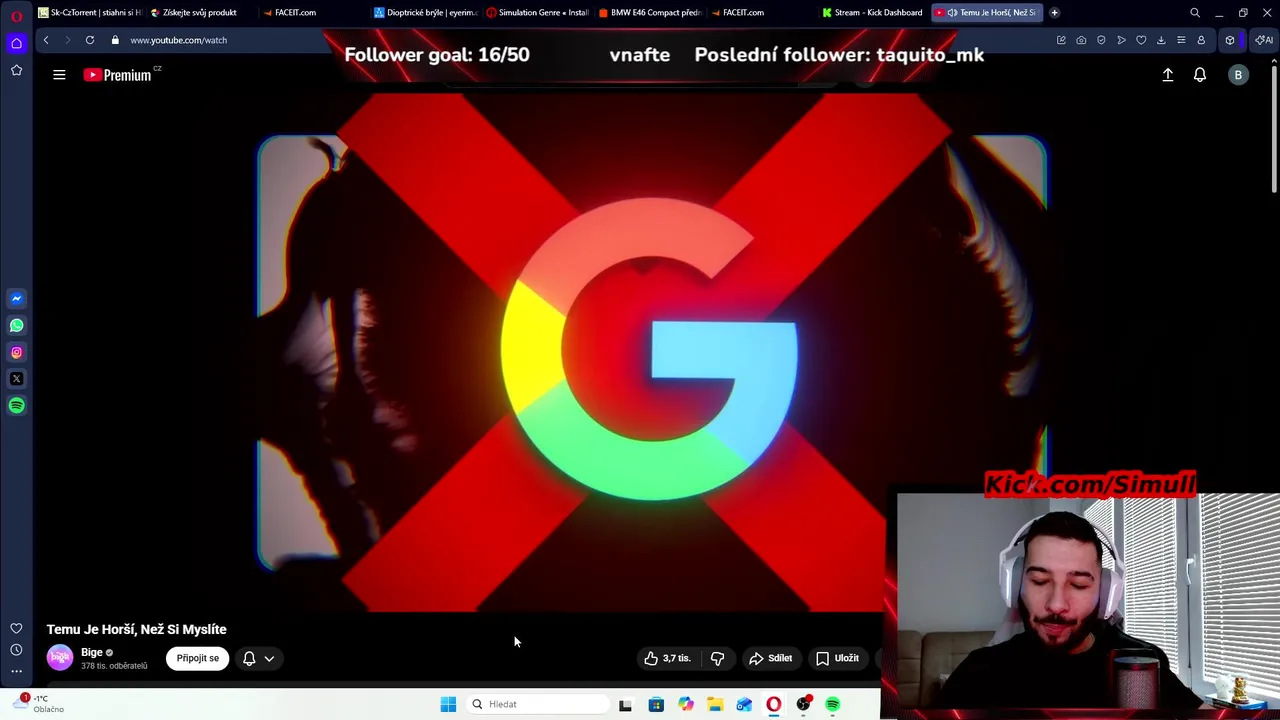This screenshot has height=720, width=1280.
Task: Open File Explorer from taskbar
Action: tap(715, 704)
